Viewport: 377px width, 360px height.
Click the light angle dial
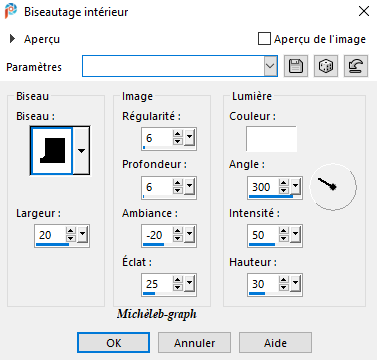click(333, 187)
